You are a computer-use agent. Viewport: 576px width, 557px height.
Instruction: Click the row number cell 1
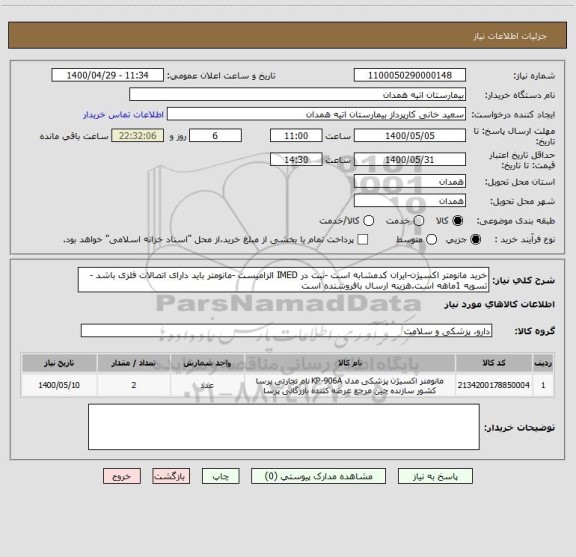543,385
